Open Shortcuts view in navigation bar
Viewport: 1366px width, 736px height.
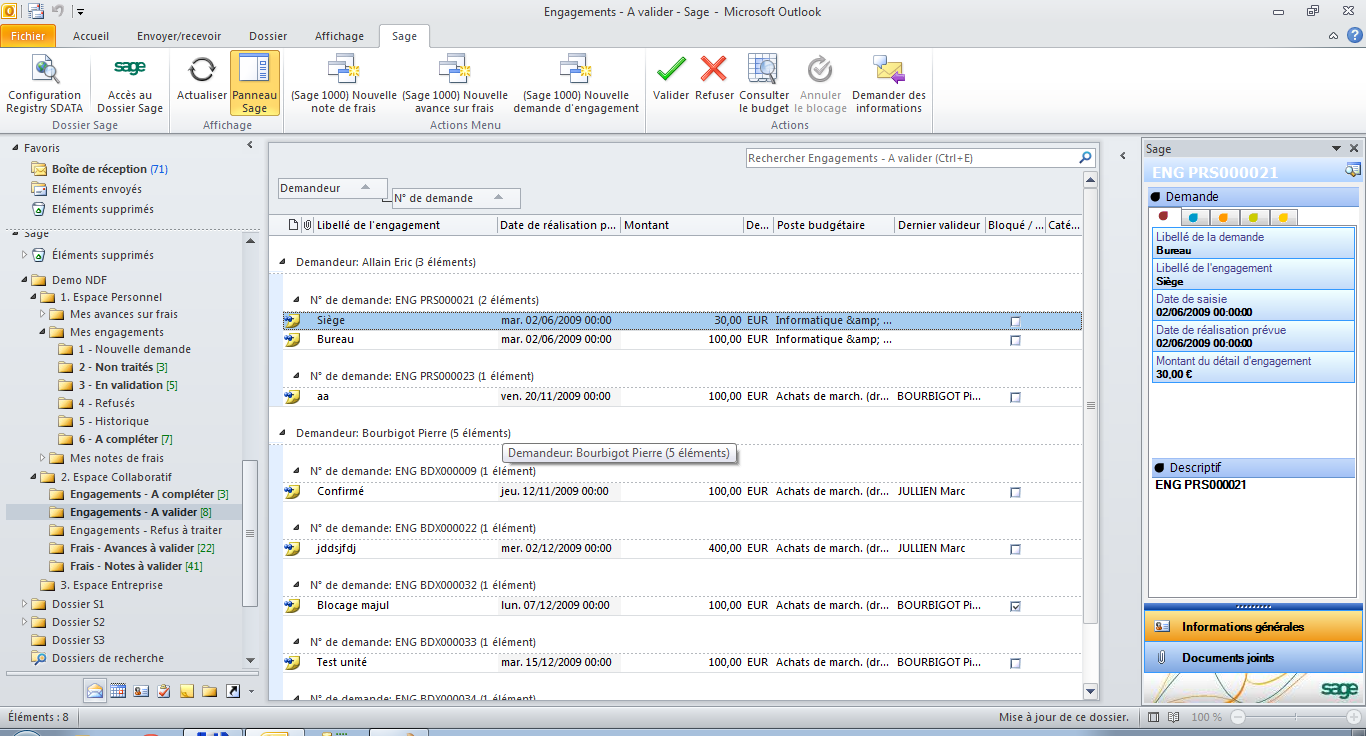pos(233,691)
